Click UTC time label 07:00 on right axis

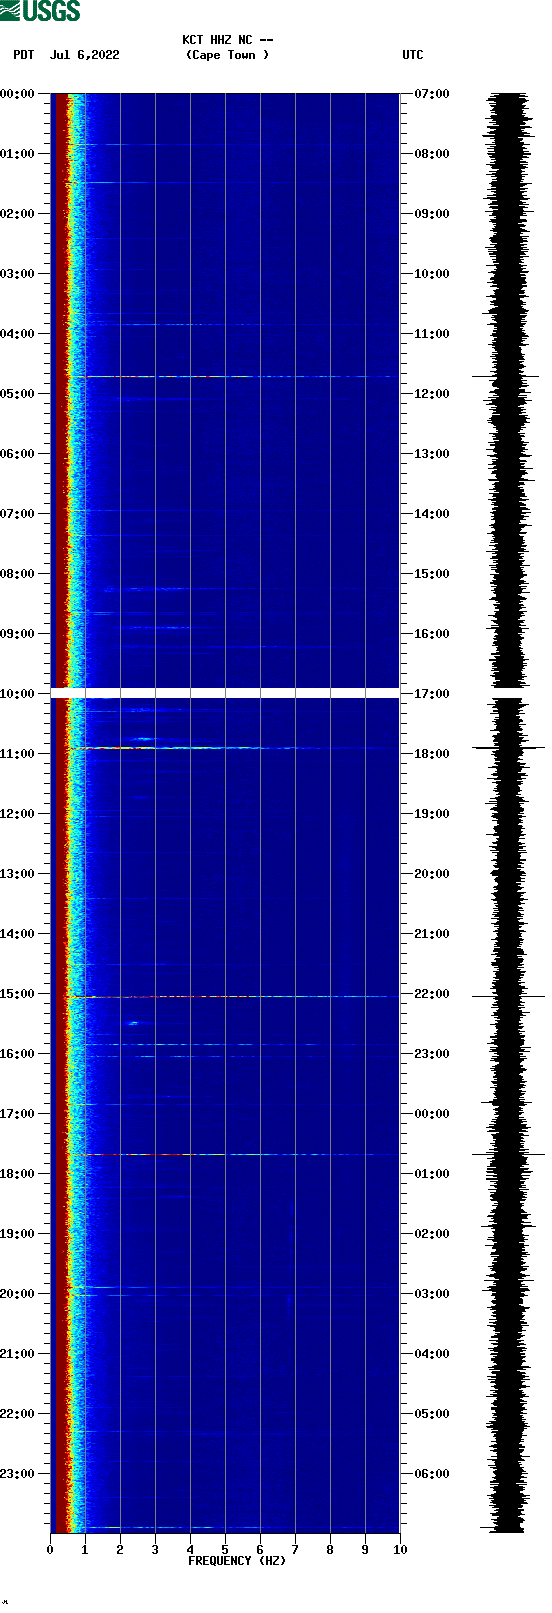432,94
